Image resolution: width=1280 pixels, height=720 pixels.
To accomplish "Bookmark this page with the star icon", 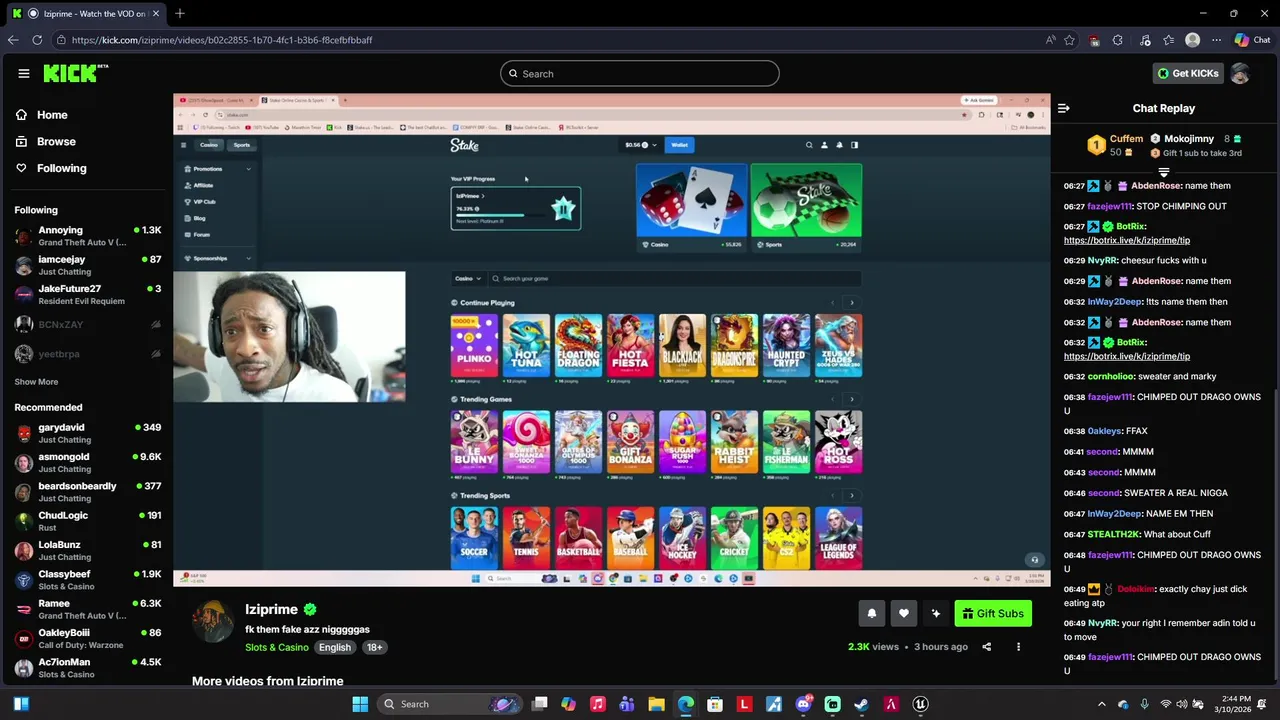I will tap(1069, 40).
